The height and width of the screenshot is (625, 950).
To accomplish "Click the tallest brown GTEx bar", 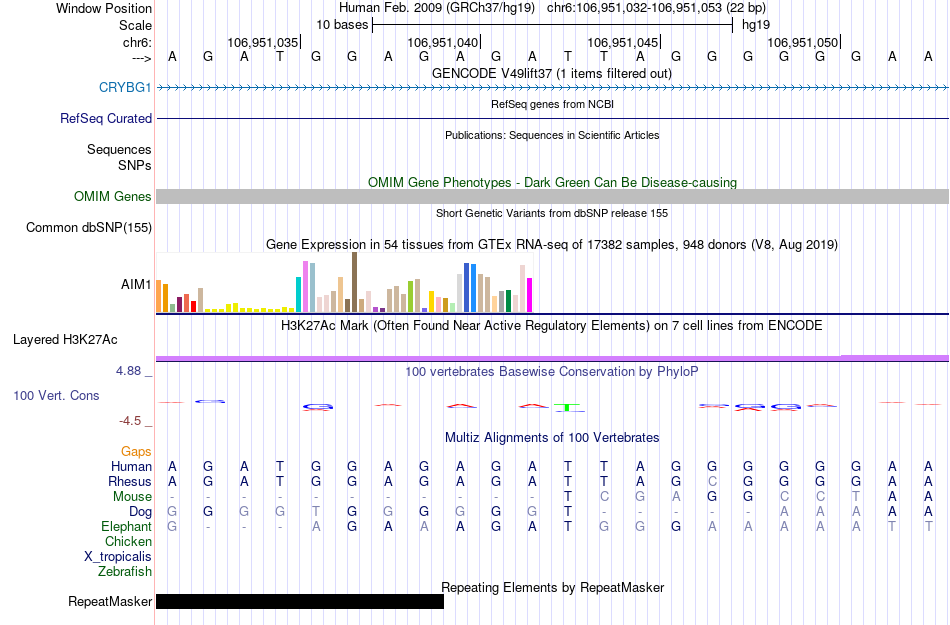I will (354, 282).
